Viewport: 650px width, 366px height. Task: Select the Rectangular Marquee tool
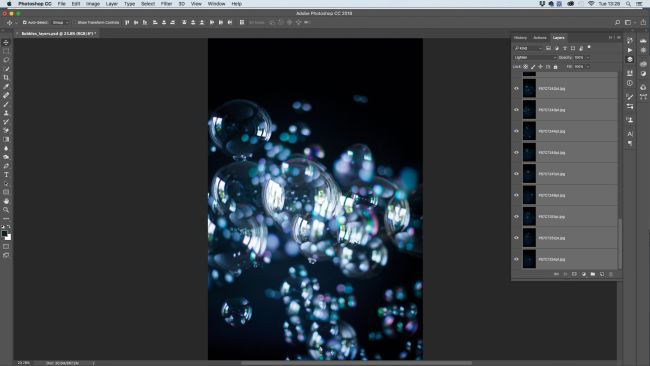[x=6, y=51]
